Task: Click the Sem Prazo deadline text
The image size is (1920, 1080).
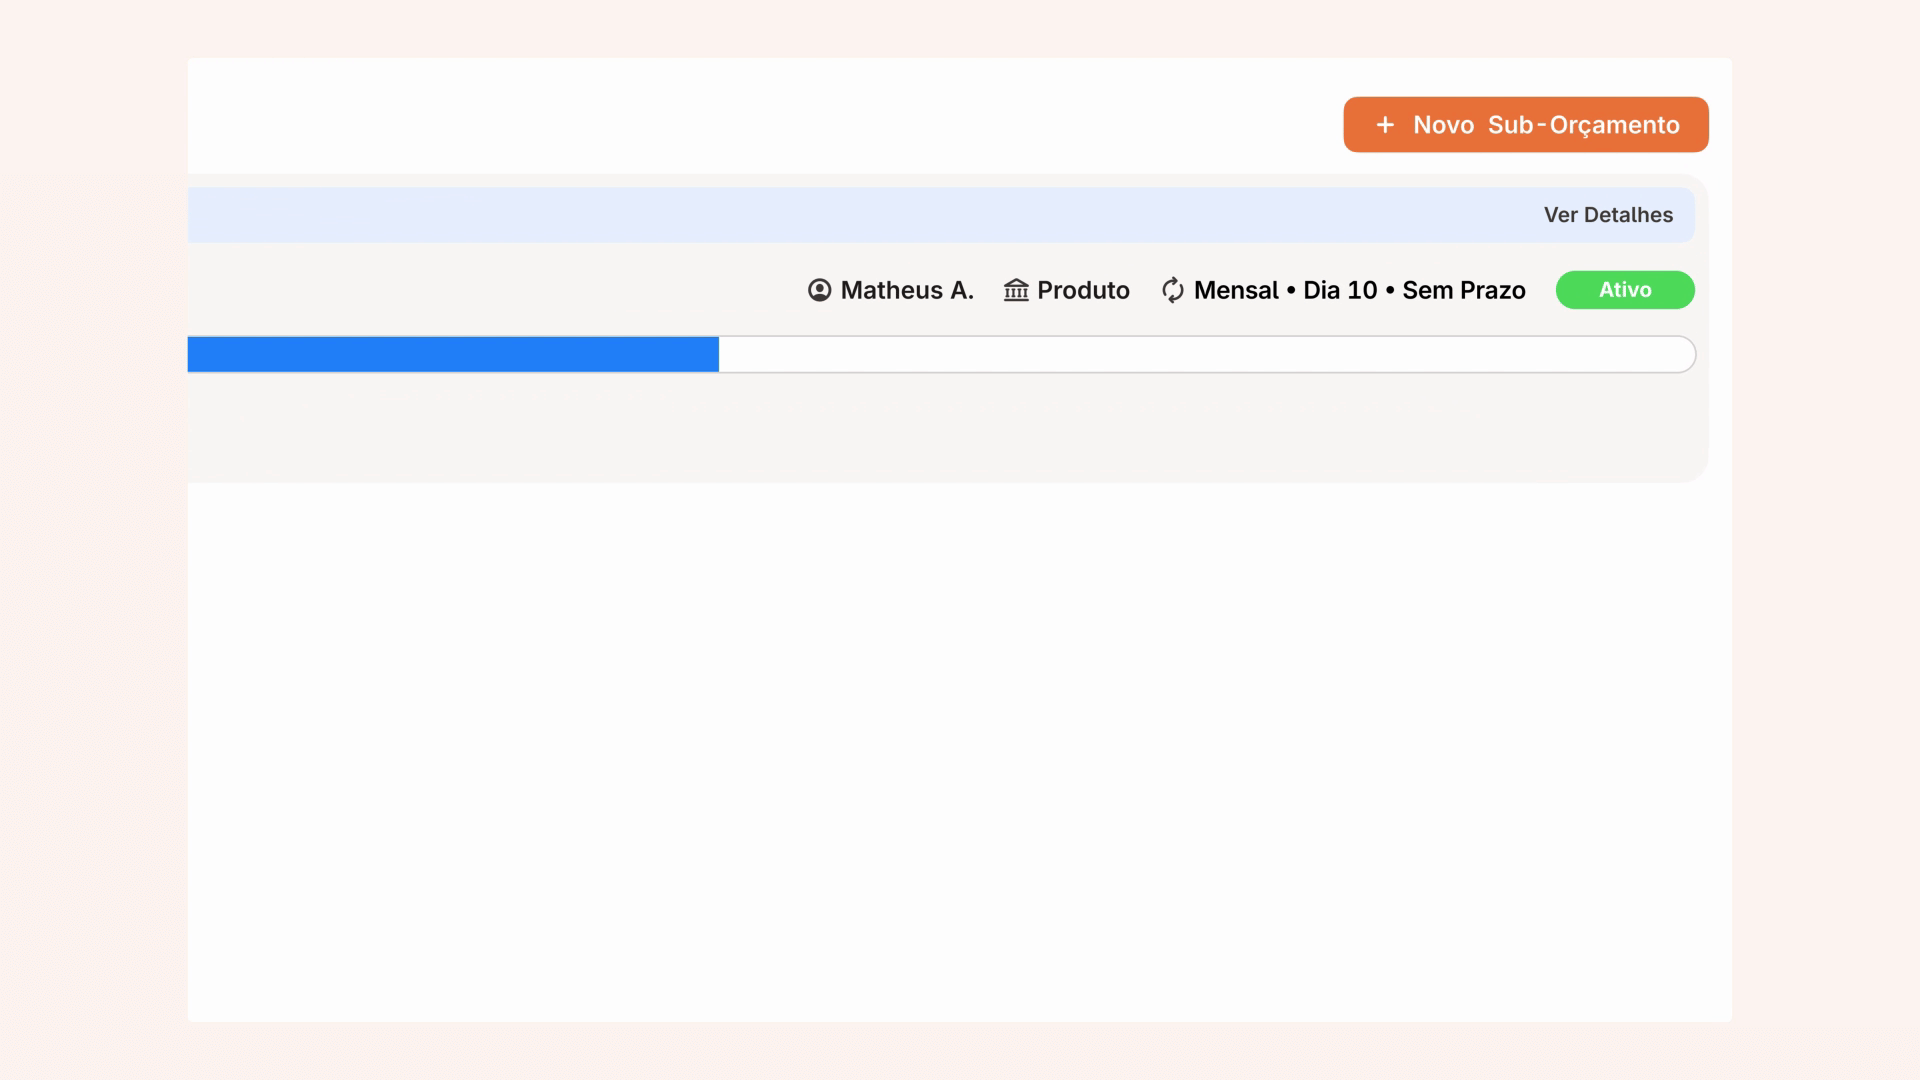Action: click(1463, 290)
